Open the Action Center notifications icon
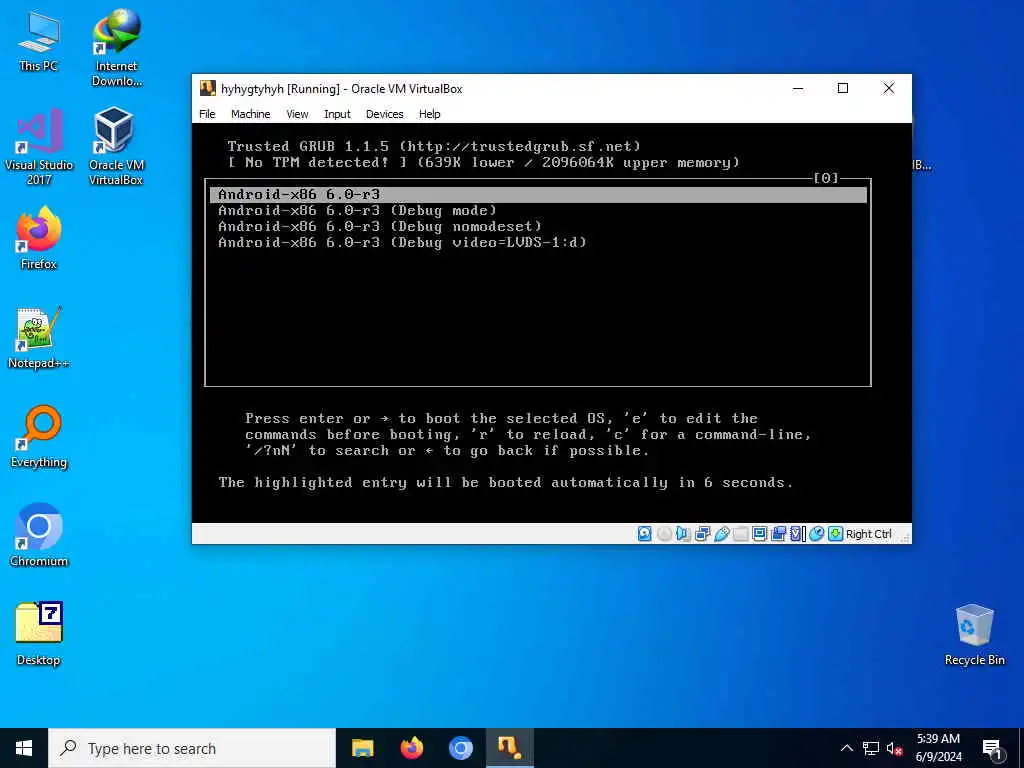The image size is (1024, 768). [x=992, y=749]
